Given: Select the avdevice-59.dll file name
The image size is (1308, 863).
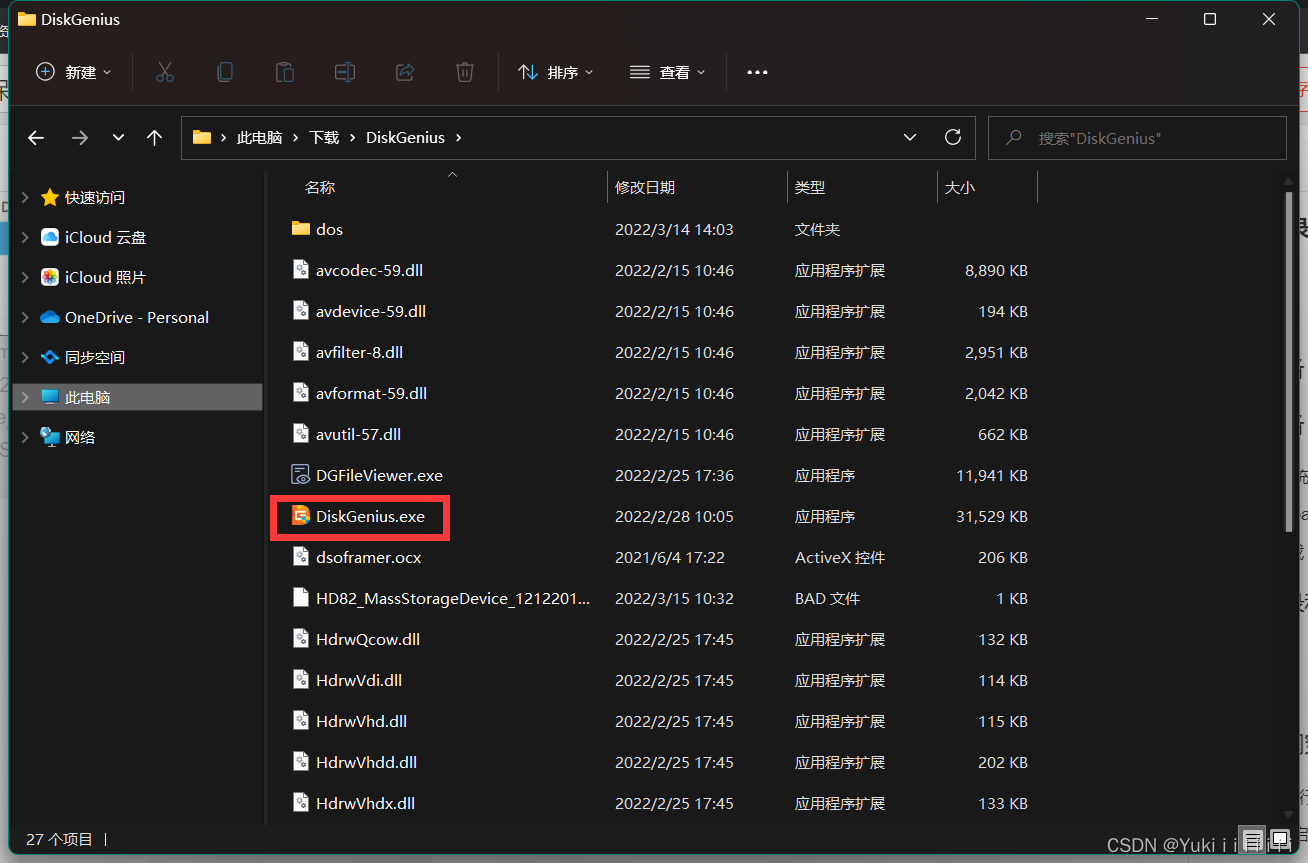Looking at the screenshot, I should point(371,311).
